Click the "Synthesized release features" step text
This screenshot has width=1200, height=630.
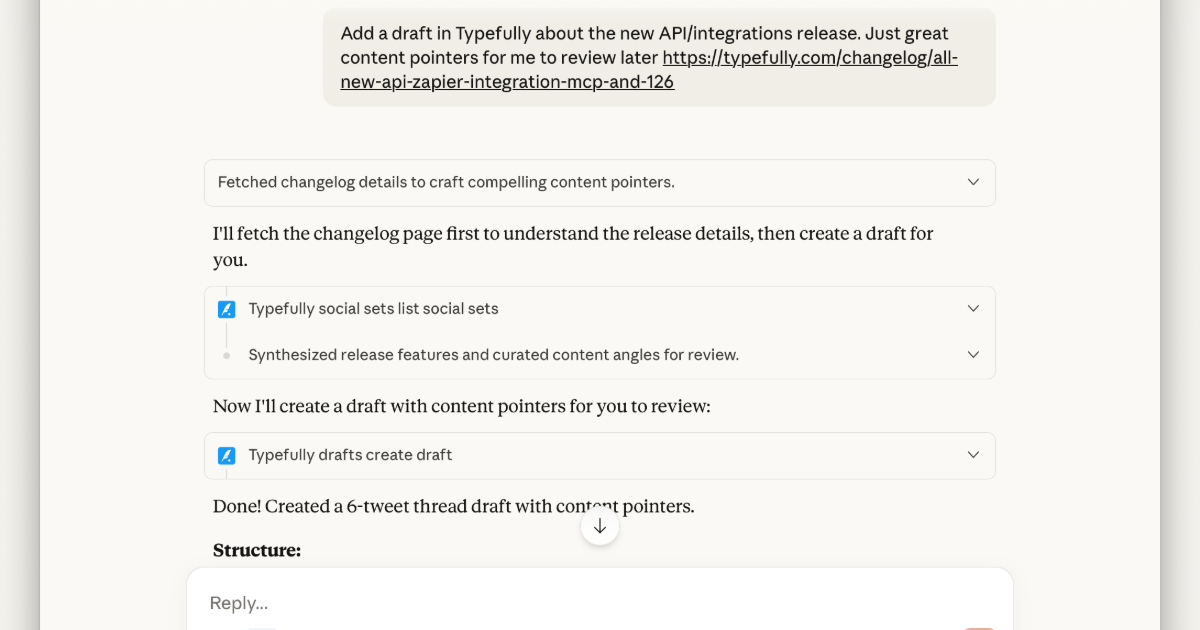coord(493,355)
